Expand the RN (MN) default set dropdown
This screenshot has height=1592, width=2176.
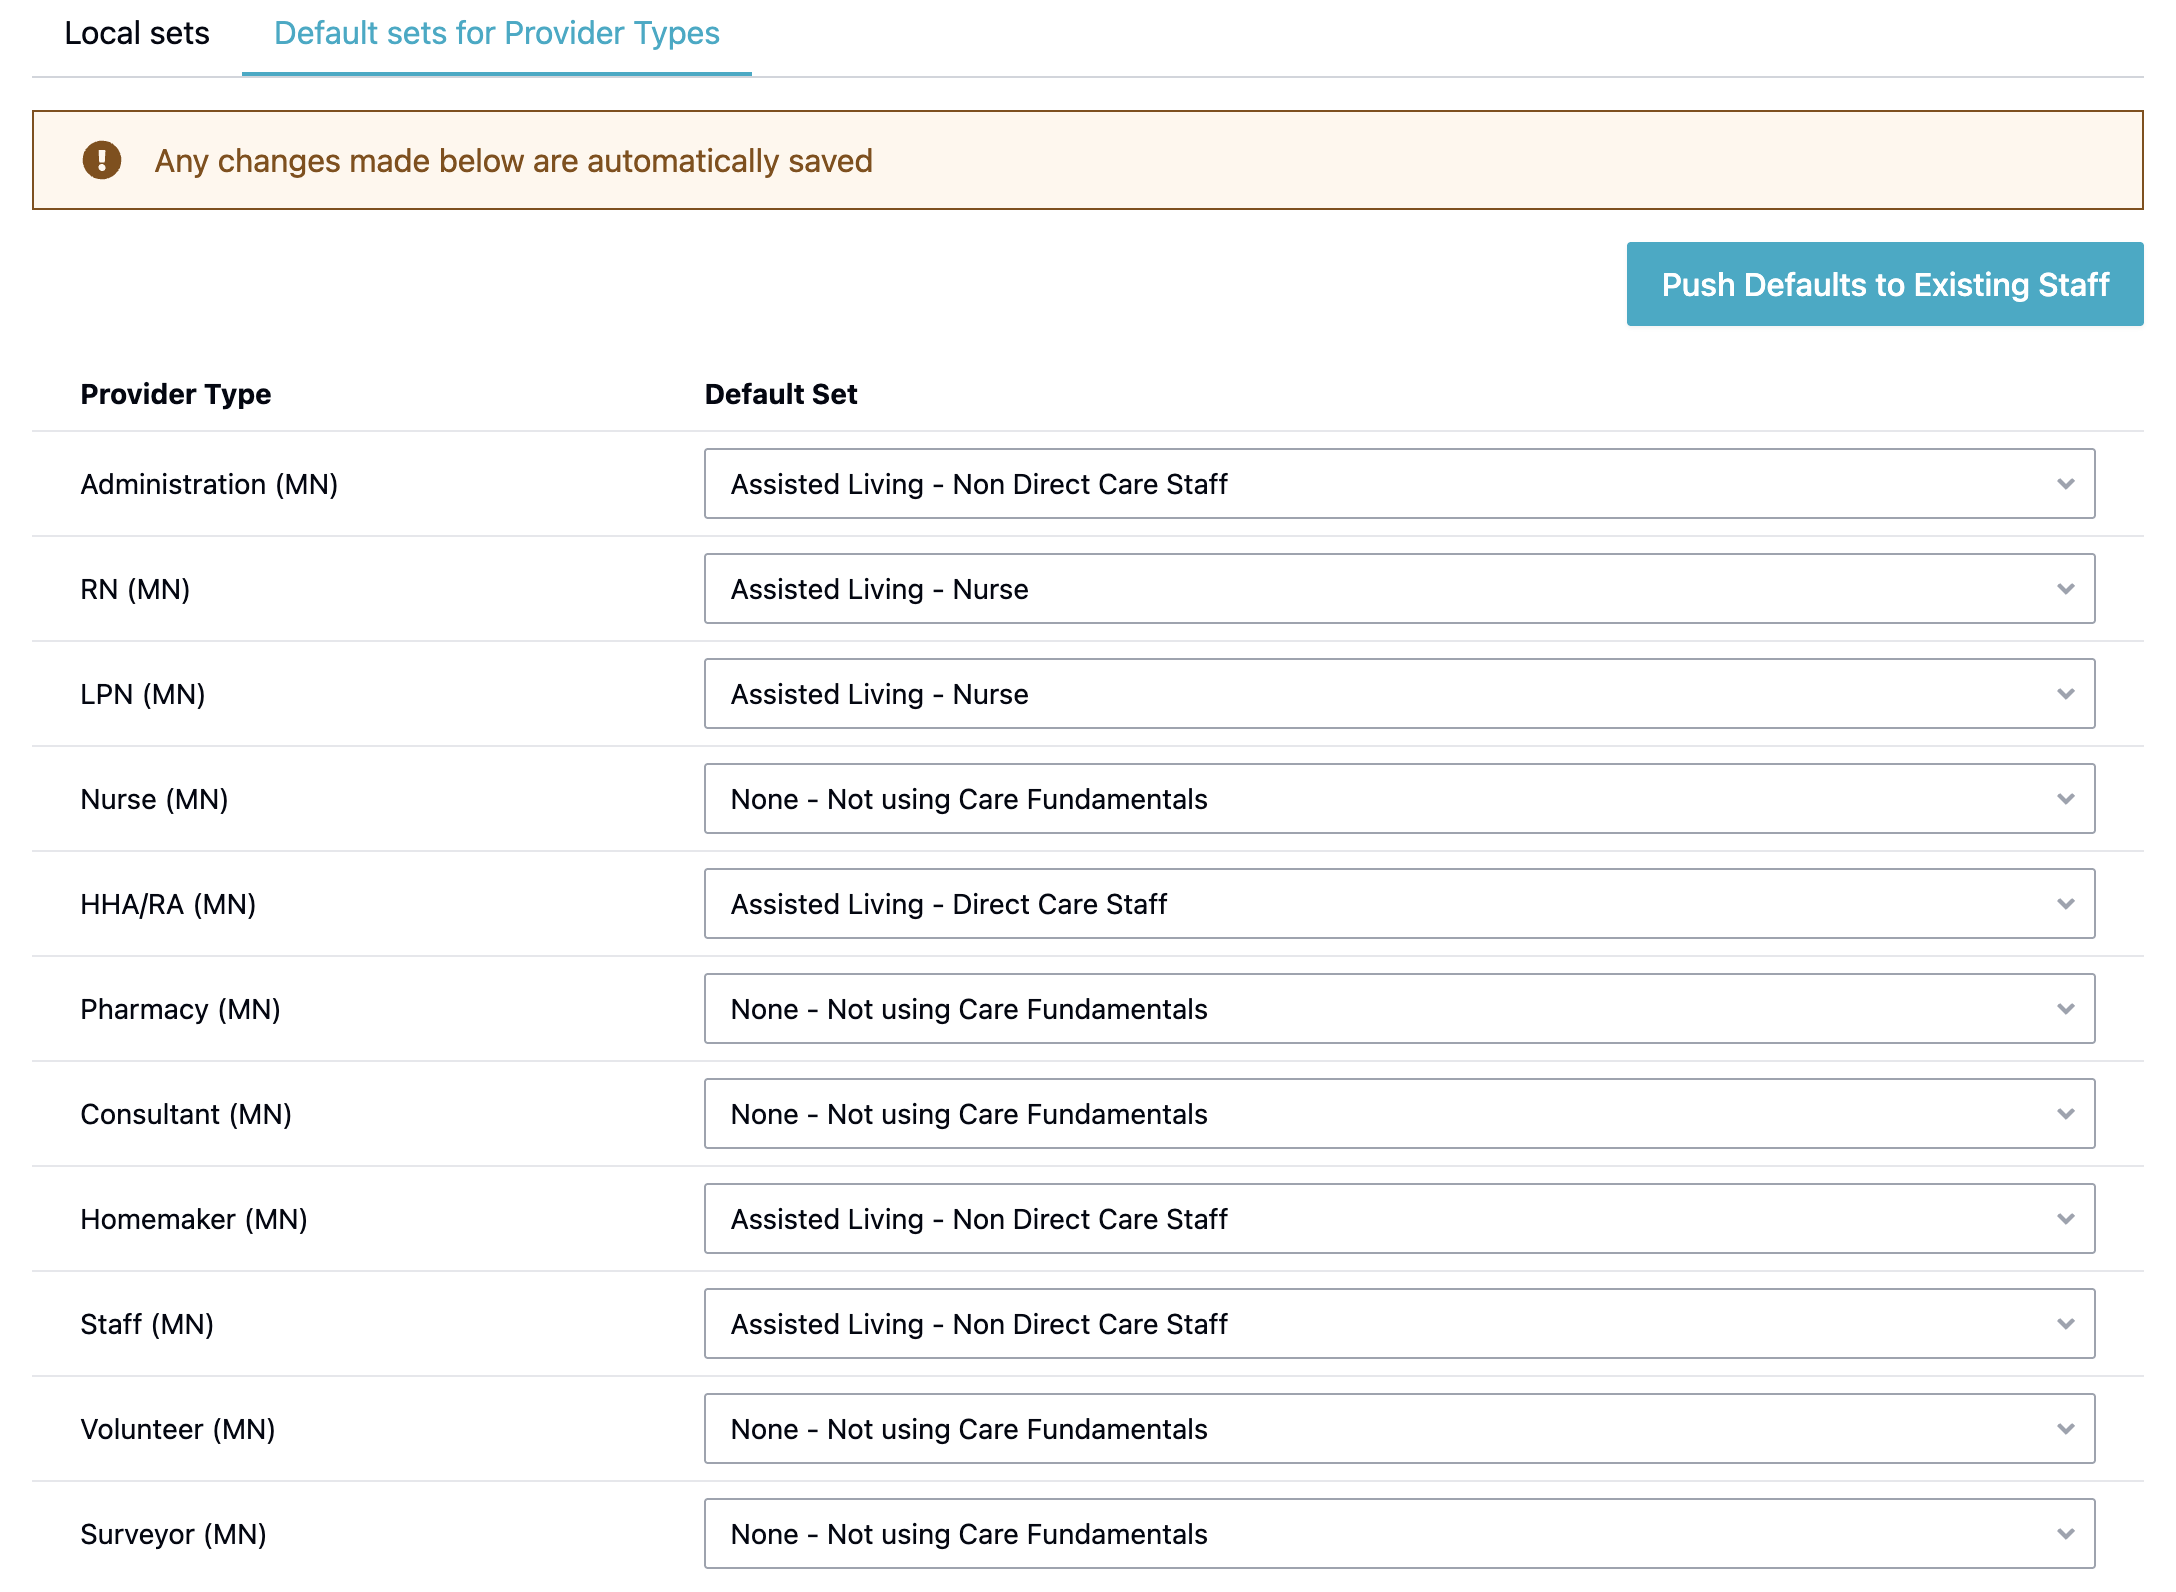(1398, 589)
